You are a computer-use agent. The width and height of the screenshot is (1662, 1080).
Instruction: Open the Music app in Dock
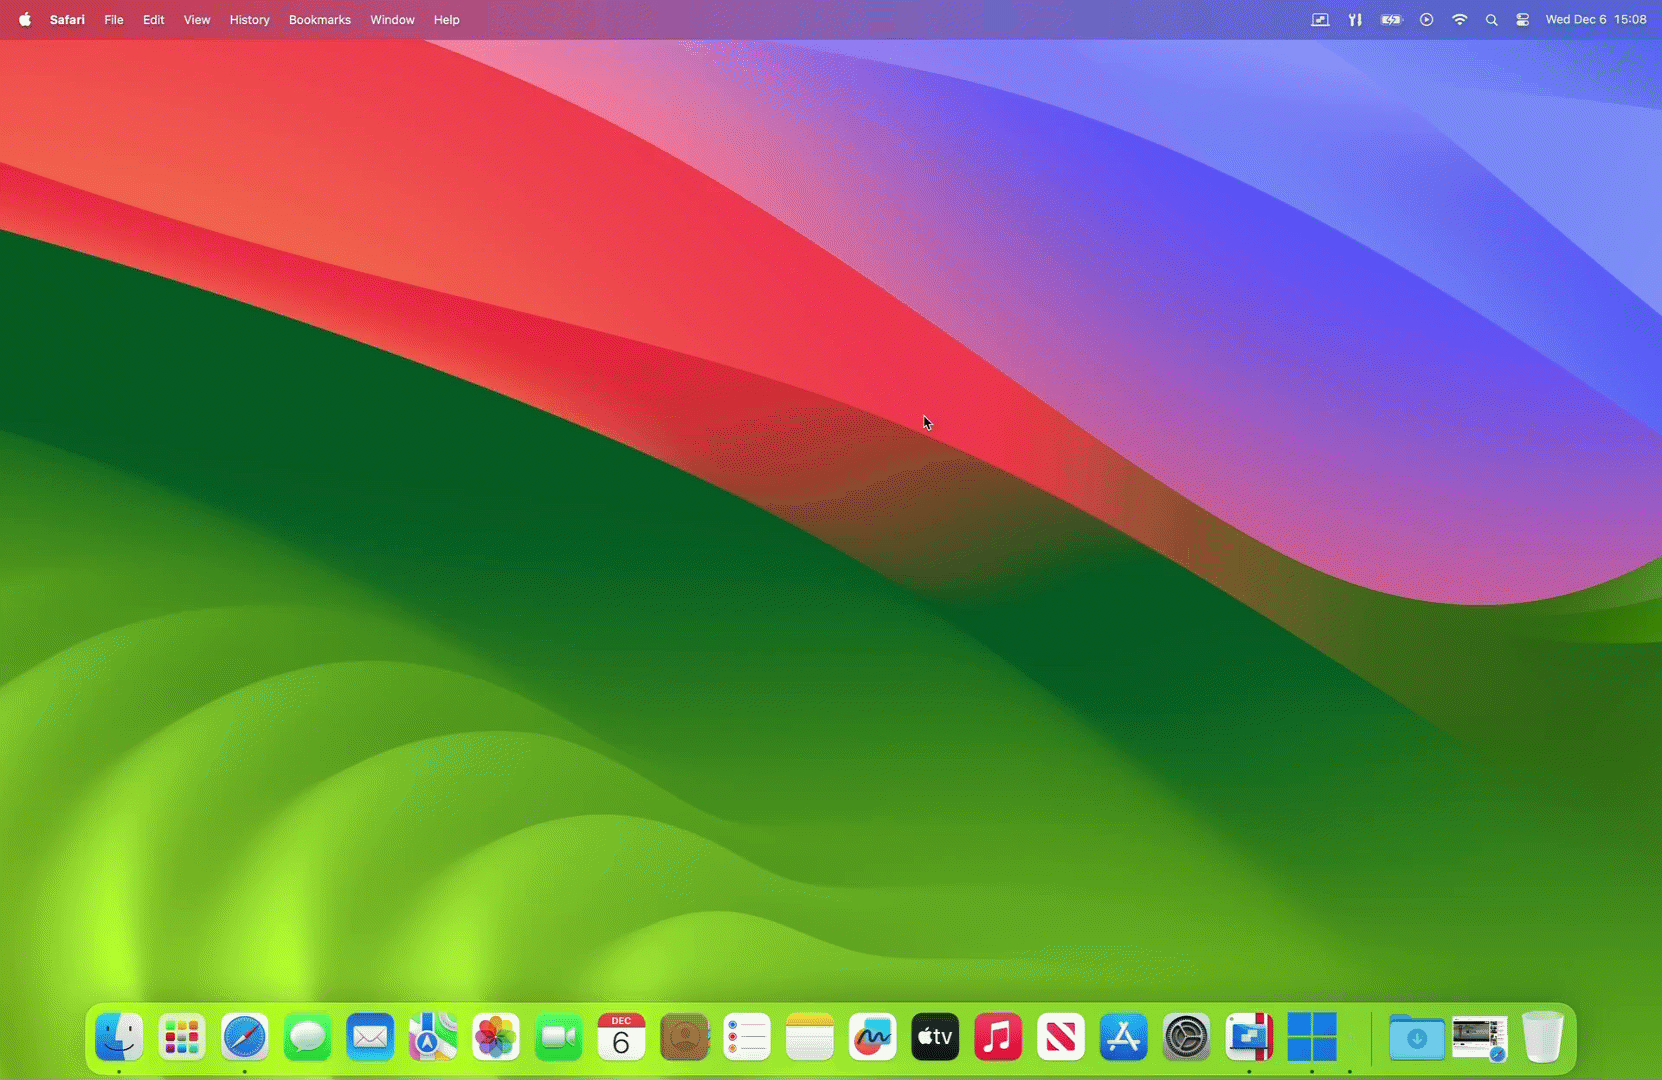pos(998,1037)
